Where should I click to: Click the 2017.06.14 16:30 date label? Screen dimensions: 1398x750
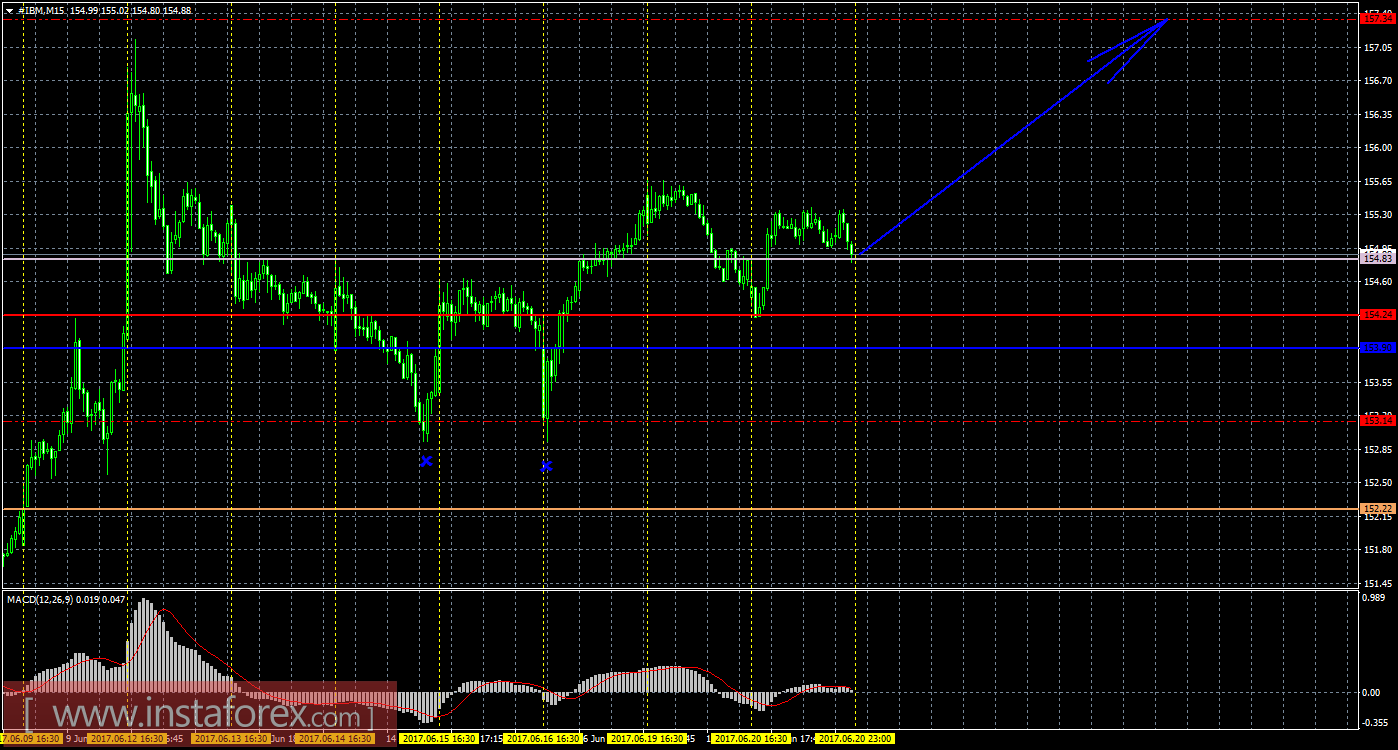(x=335, y=739)
